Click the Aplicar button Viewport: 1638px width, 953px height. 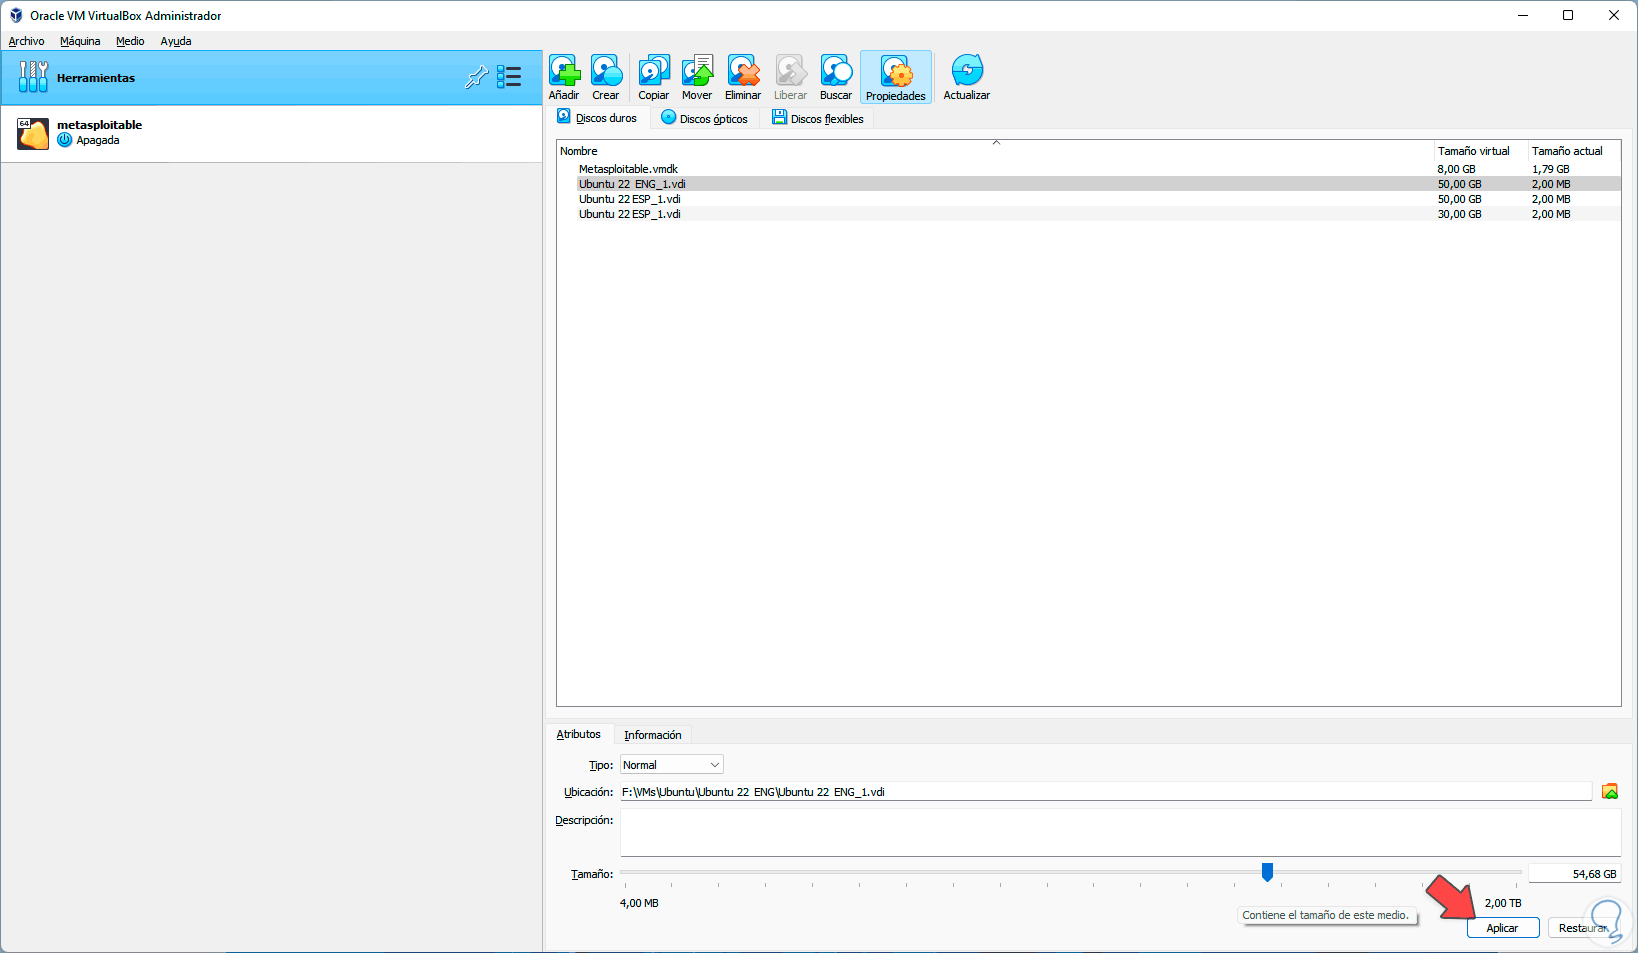pos(1502,928)
